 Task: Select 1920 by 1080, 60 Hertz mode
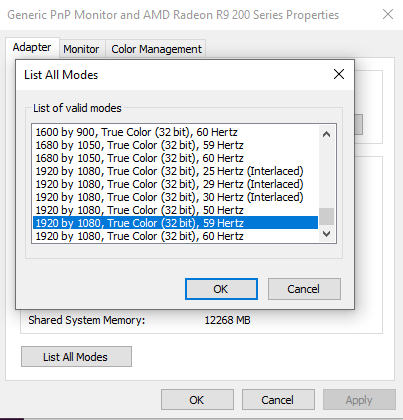tap(175, 236)
